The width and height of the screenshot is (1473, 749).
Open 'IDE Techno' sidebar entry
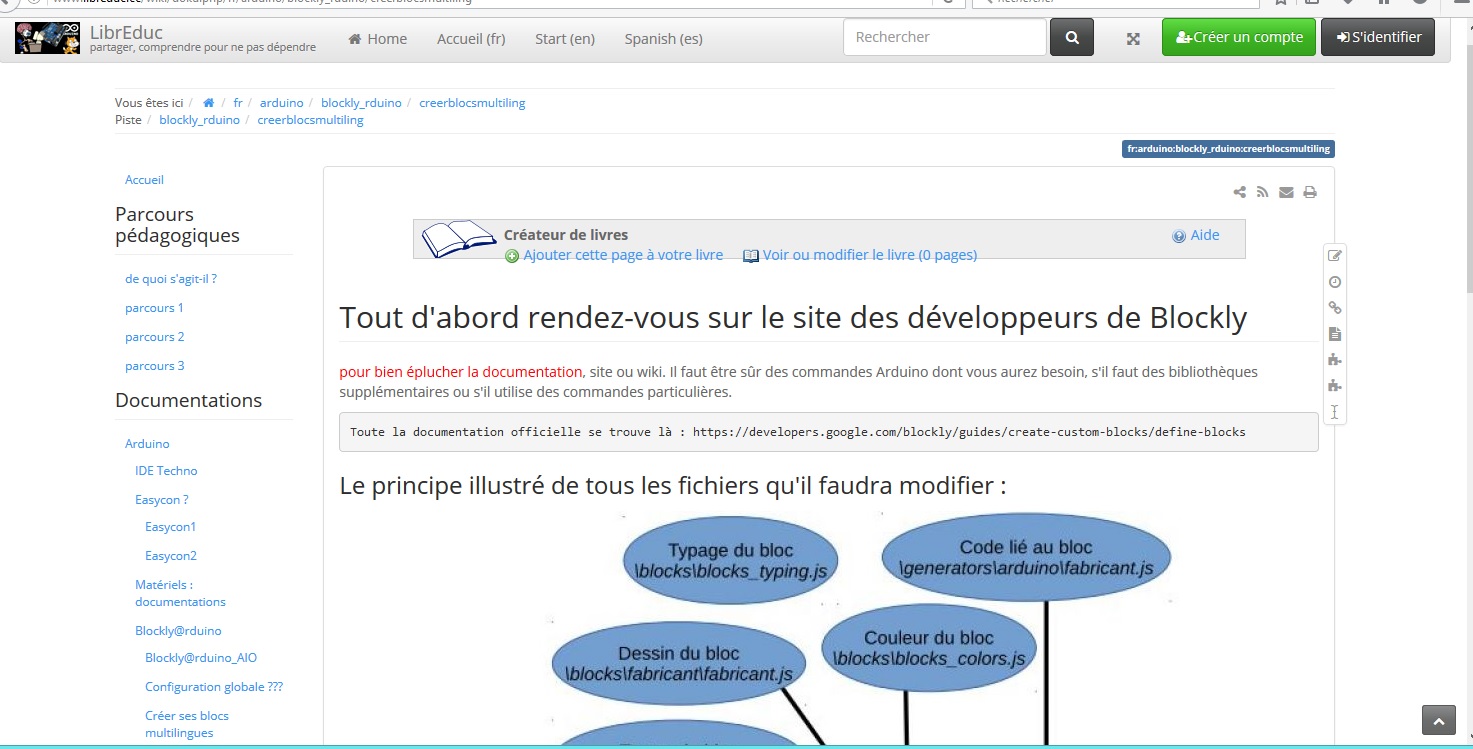[166, 471]
